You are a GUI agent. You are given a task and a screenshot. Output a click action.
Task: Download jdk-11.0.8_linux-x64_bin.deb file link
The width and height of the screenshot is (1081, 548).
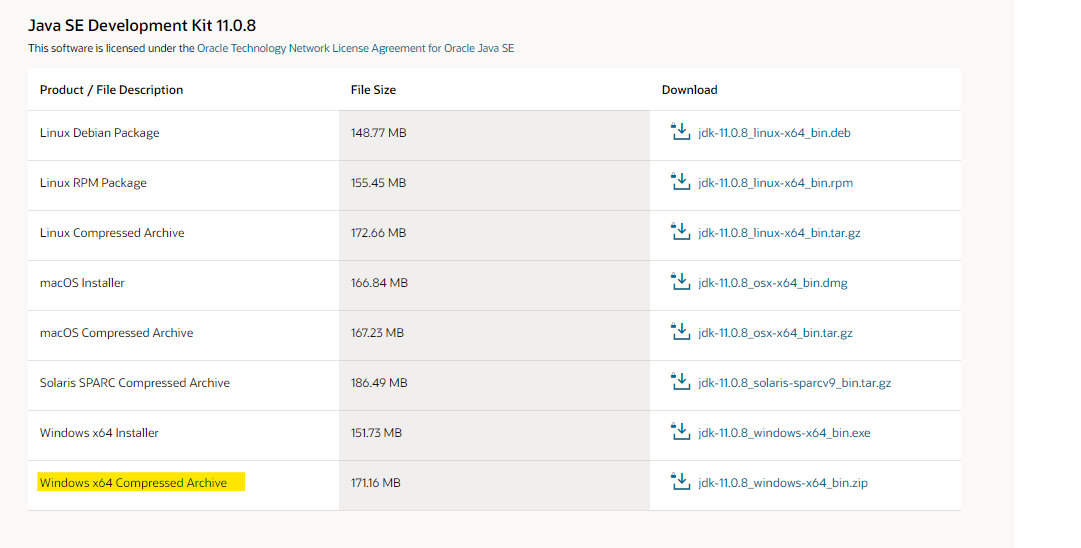pyautogui.click(x=774, y=133)
